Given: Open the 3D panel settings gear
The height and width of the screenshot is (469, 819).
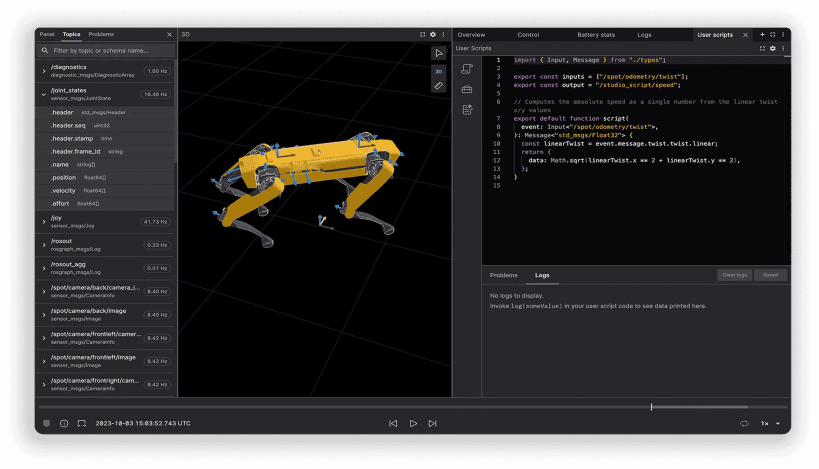Looking at the screenshot, I should click(433, 34).
